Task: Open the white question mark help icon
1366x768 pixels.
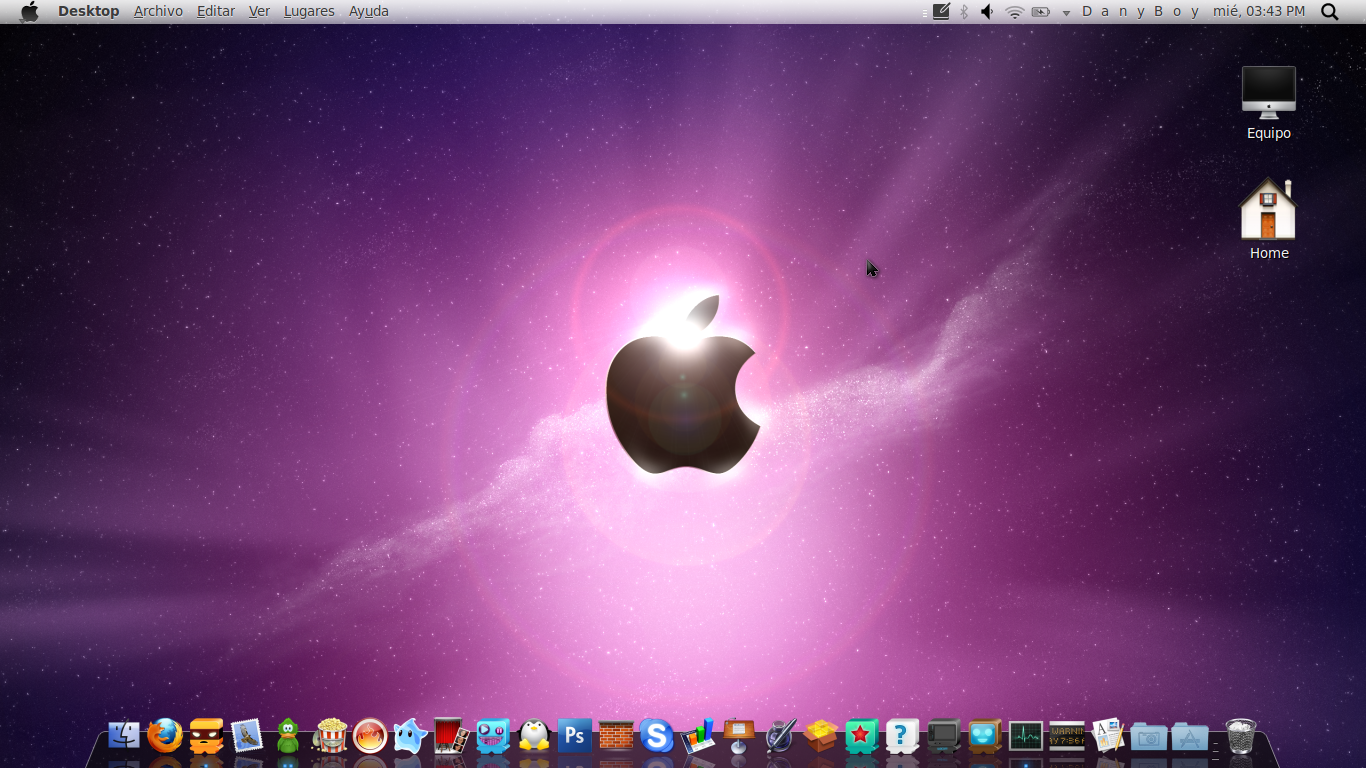Action: pyautogui.click(x=903, y=736)
